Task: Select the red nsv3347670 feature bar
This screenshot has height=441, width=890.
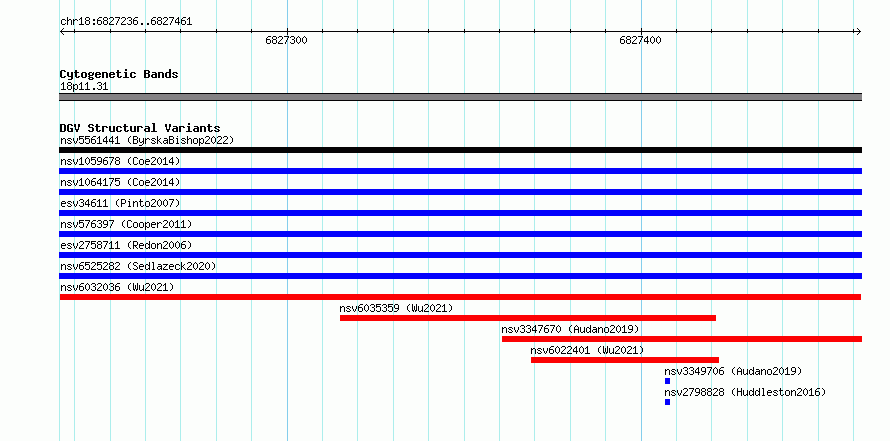Action: pyautogui.click(x=682, y=339)
